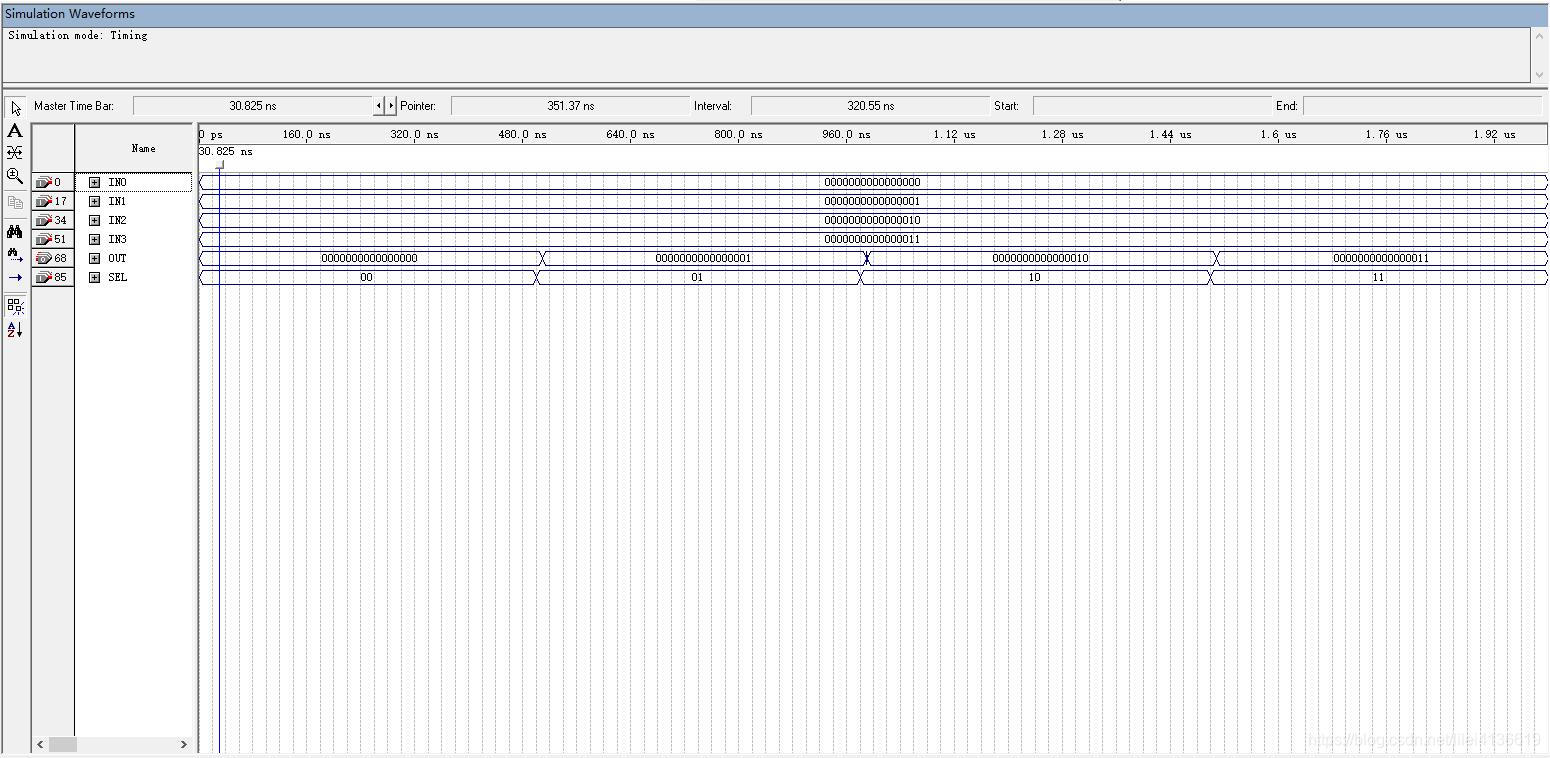Click OUT waveform segment 0000000000000001
Image resolution: width=1550 pixels, height=758 pixels.
pyautogui.click(x=703, y=258)
